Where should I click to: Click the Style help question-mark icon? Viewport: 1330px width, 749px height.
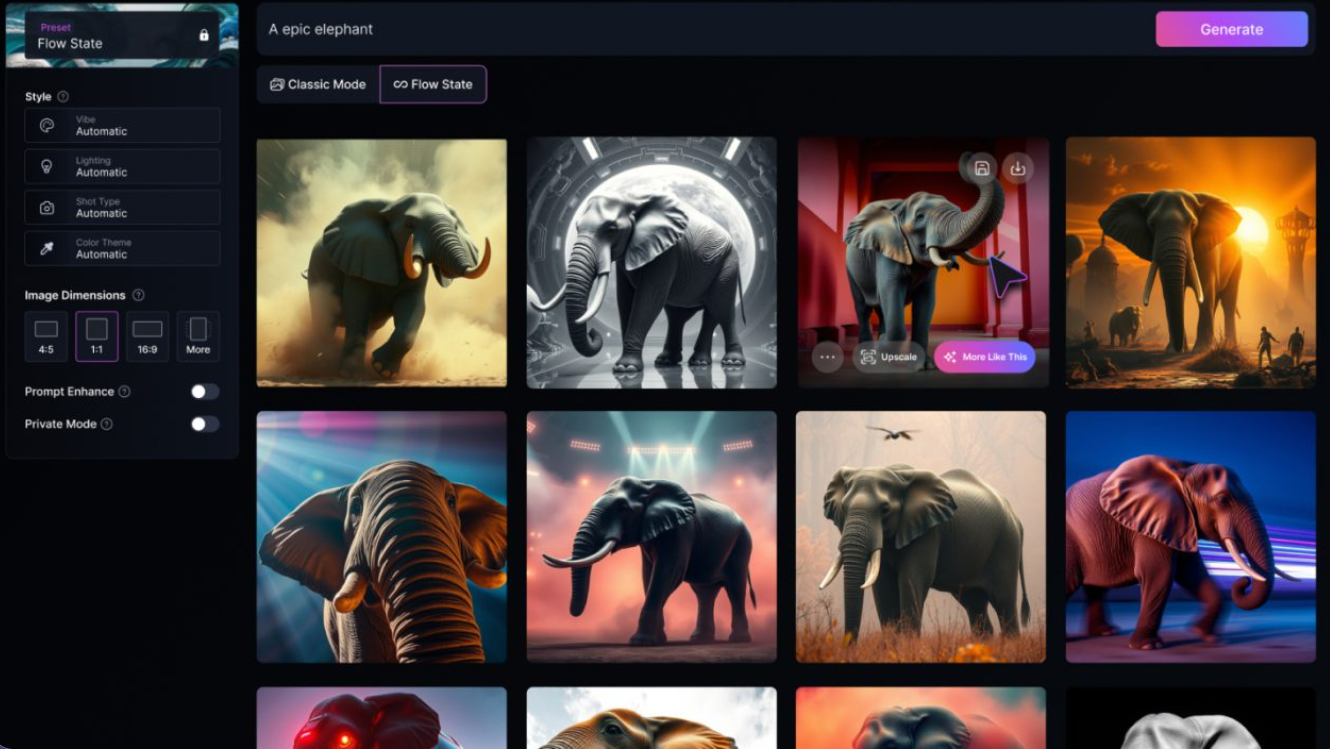pyautogui.click(x=63, y=97)
